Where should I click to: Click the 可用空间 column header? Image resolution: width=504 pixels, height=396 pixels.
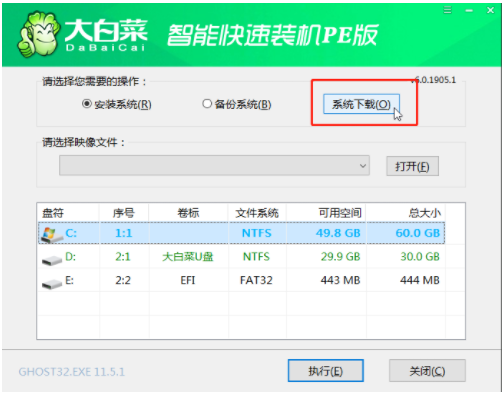tap(340, 213)
